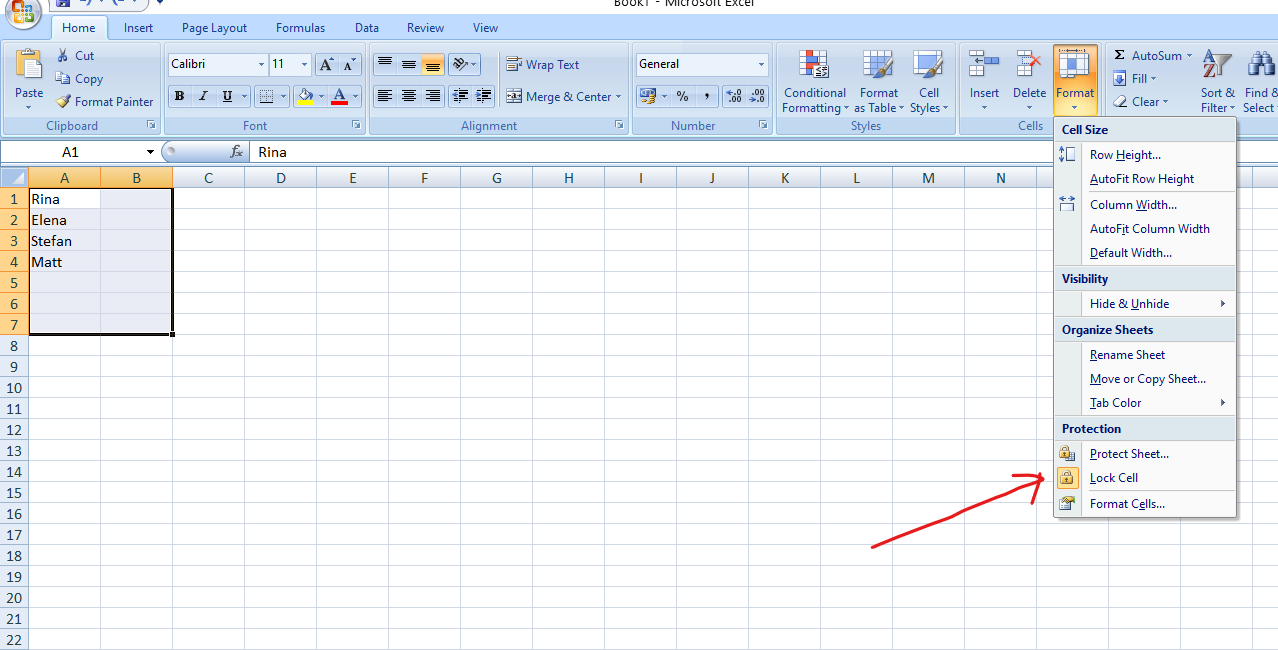1278x650 pixels.
Task: Open Format as Table gallery
Action: 879,82
